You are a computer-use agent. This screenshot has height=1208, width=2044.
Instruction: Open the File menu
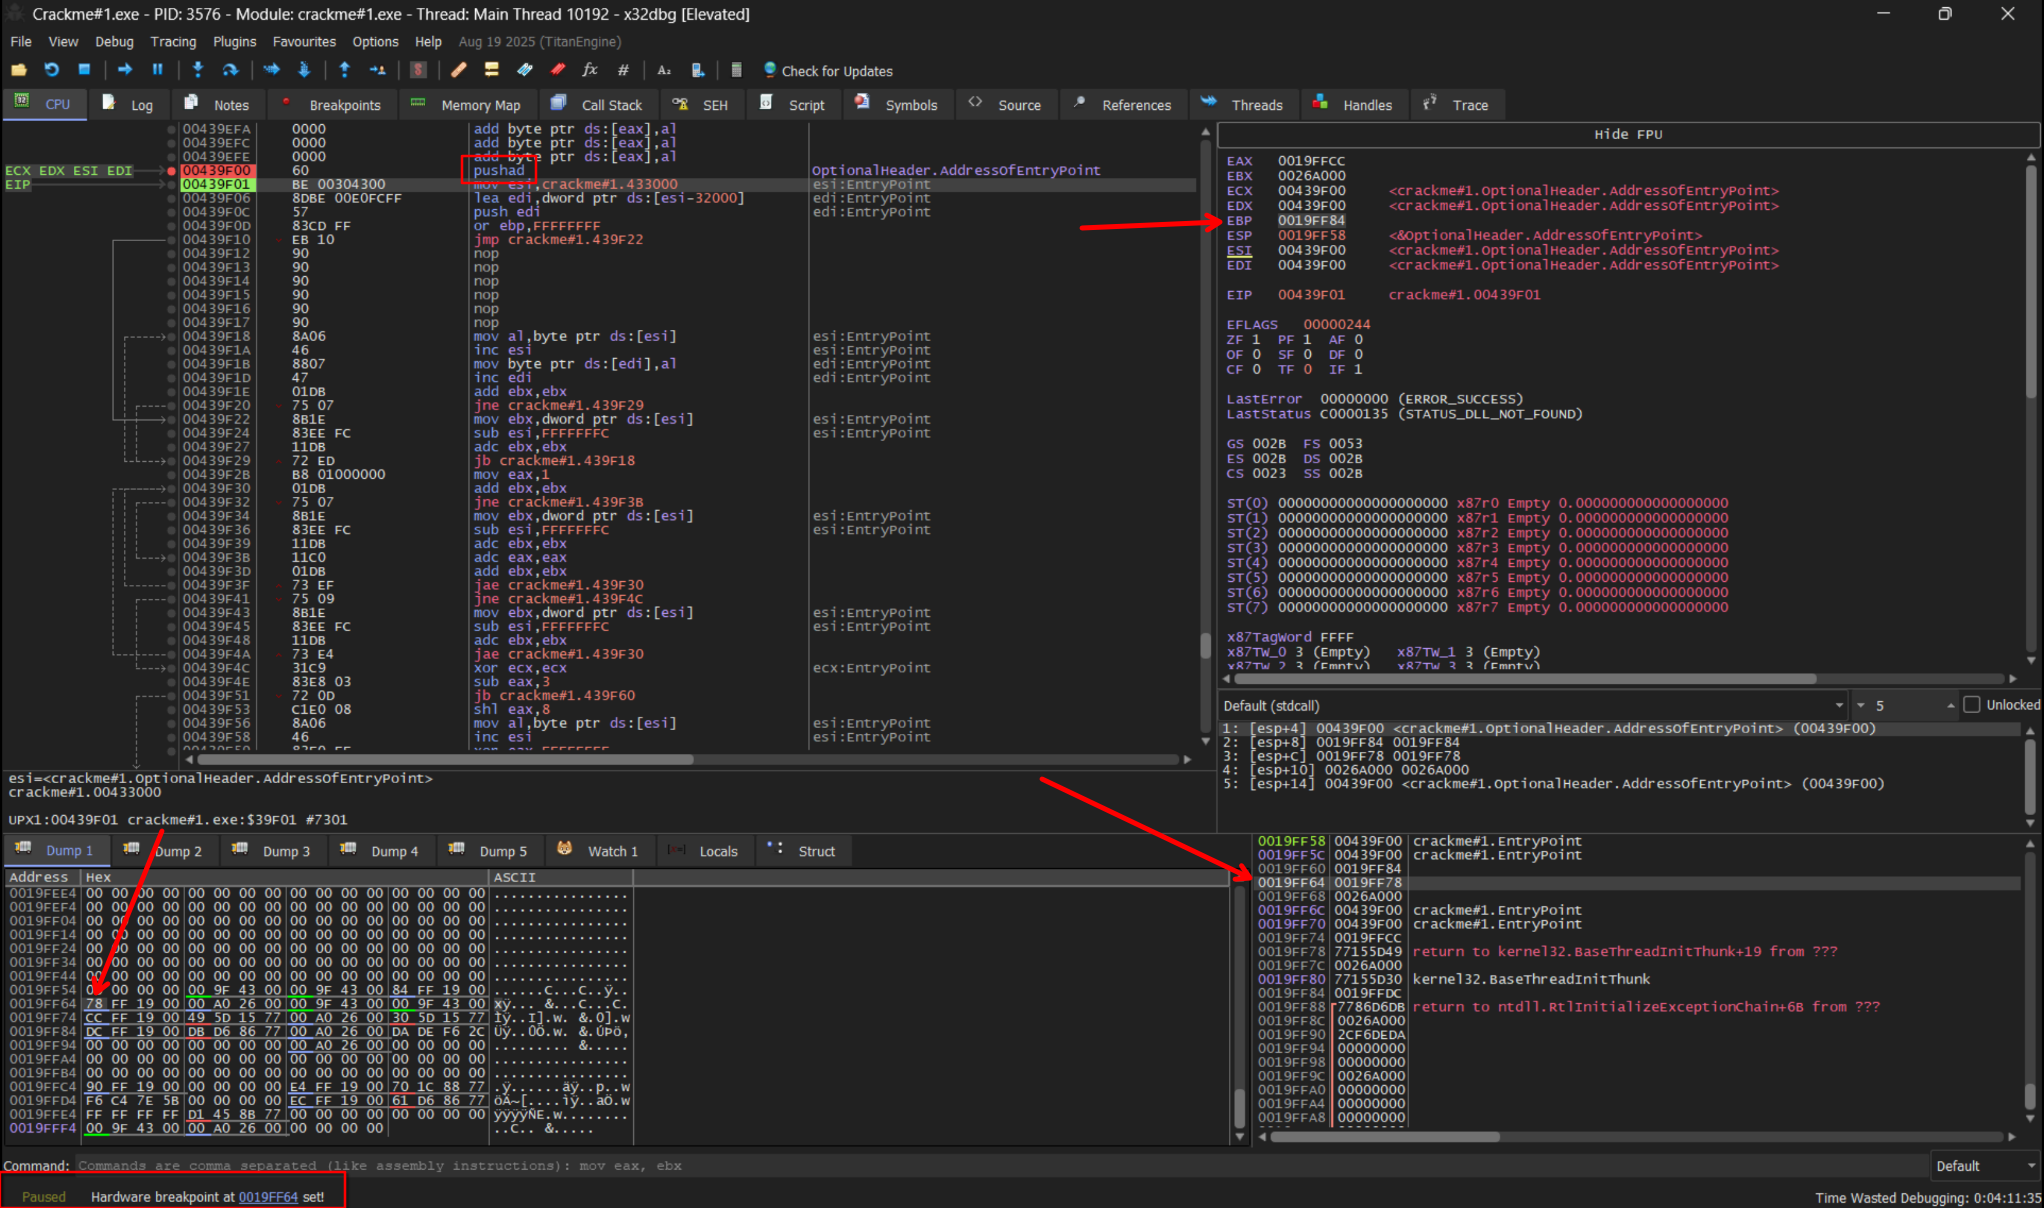pyautogui.click(x=21, y=42)
